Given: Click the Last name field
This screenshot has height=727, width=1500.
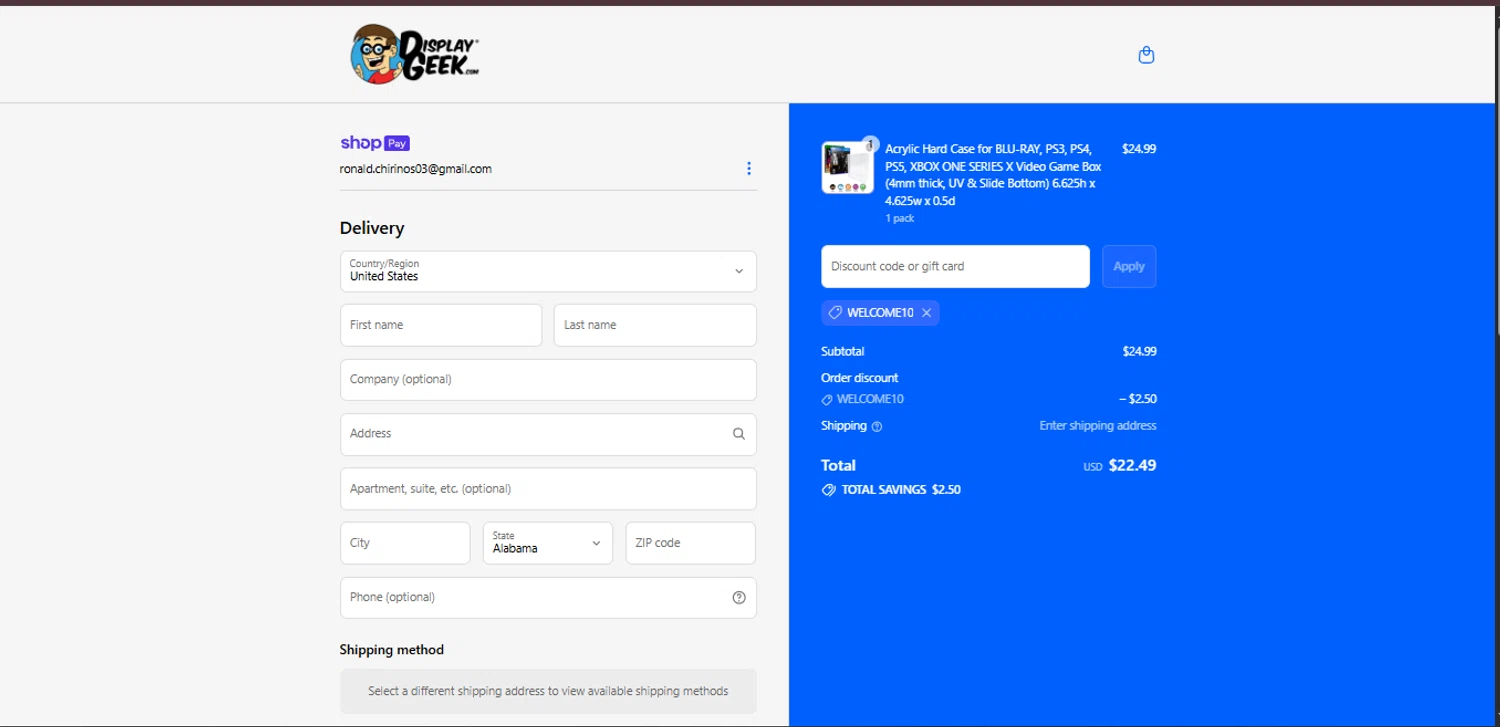Looking at the screenshot, I should pos(655,325).
